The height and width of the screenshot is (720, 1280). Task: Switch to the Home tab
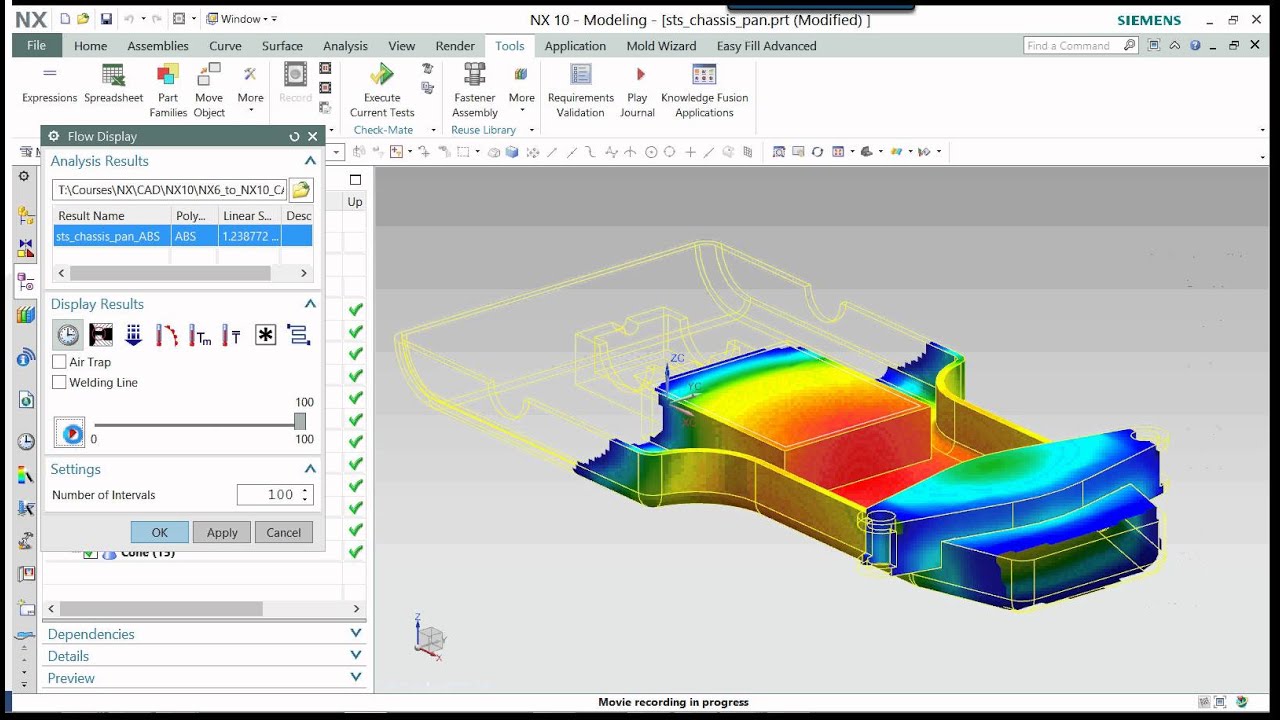coord(90,46)
